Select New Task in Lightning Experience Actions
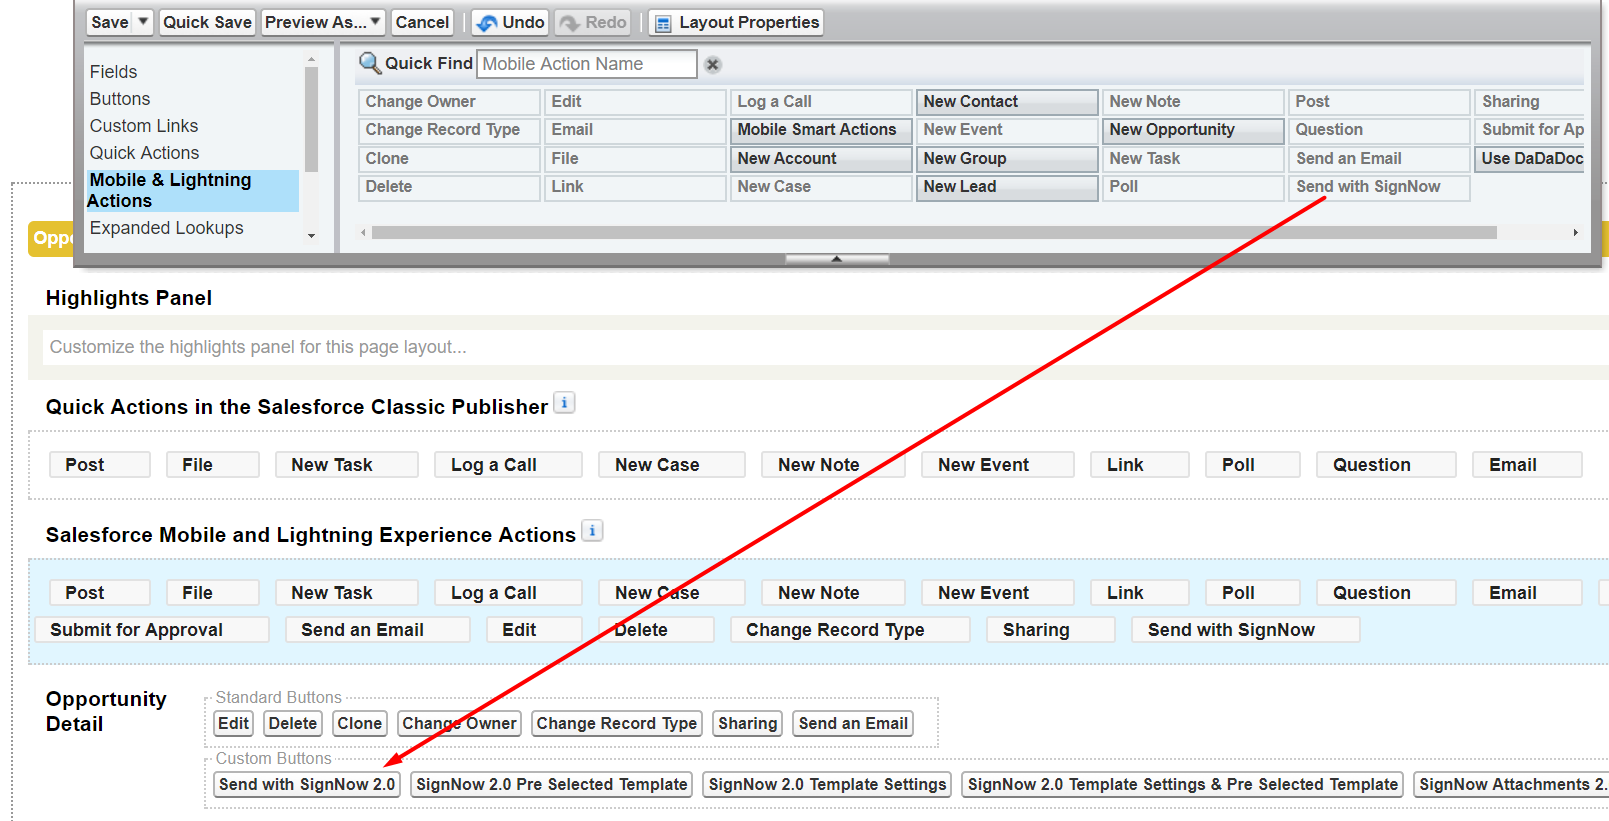Screen dimensions: 1609x821 (x=346, y=593)
